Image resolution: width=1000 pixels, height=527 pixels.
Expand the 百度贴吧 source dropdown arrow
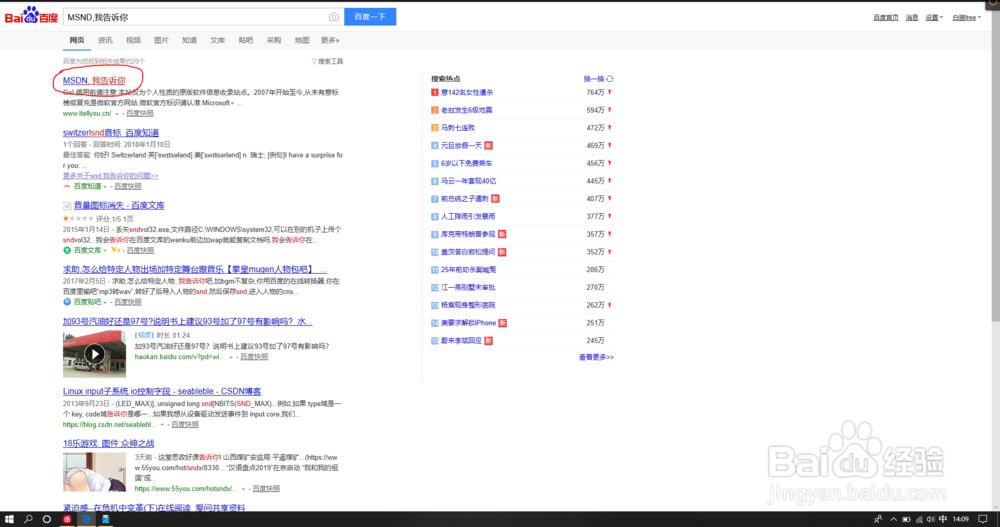pos(105,302)
